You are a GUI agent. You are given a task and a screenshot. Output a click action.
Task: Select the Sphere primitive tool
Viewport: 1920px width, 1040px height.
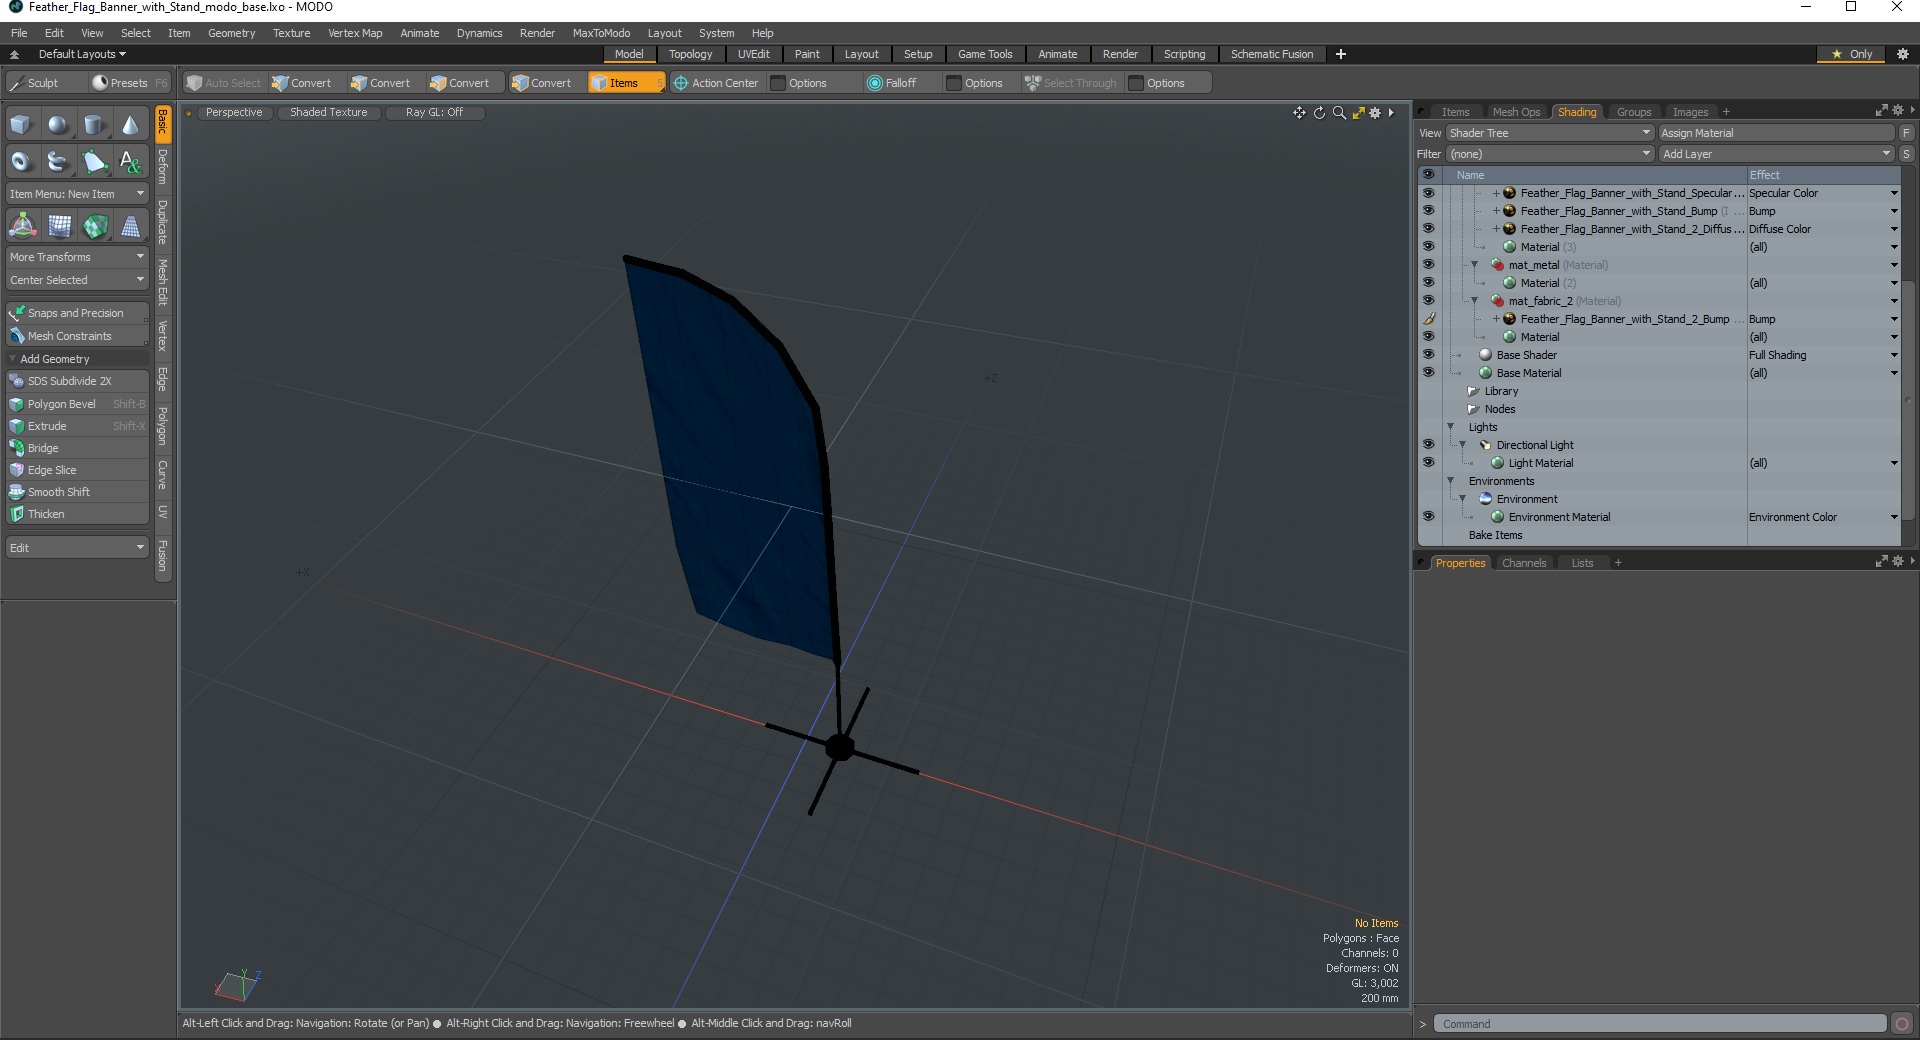58,125
